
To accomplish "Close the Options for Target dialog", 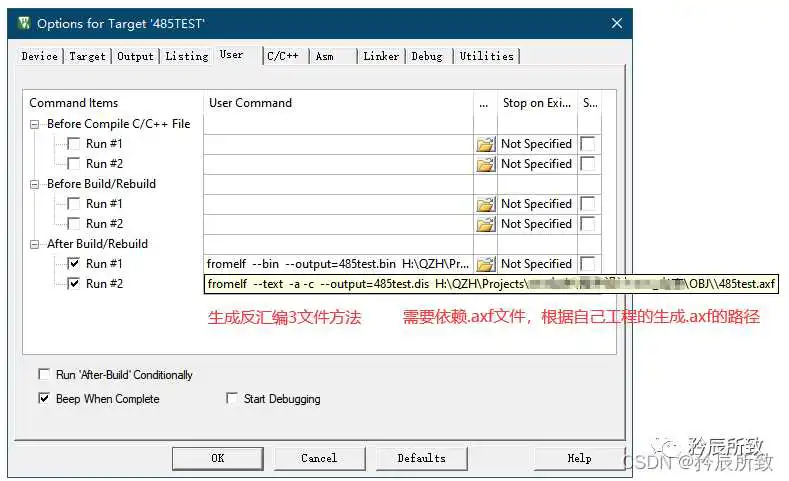I will point(615,23).
